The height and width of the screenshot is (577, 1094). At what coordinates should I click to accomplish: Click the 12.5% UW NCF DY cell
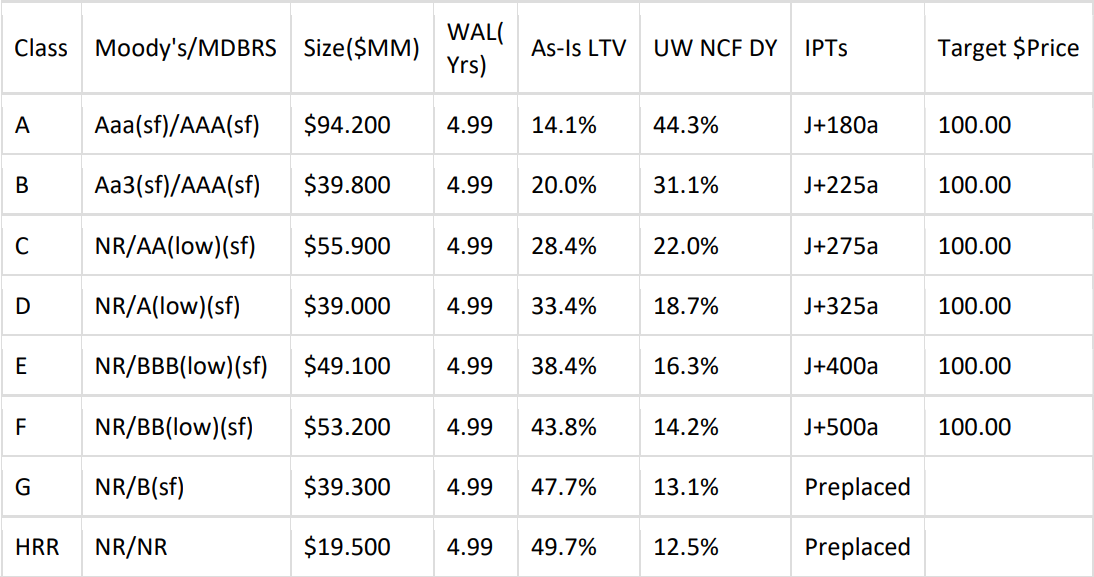[x=685, y=547]
